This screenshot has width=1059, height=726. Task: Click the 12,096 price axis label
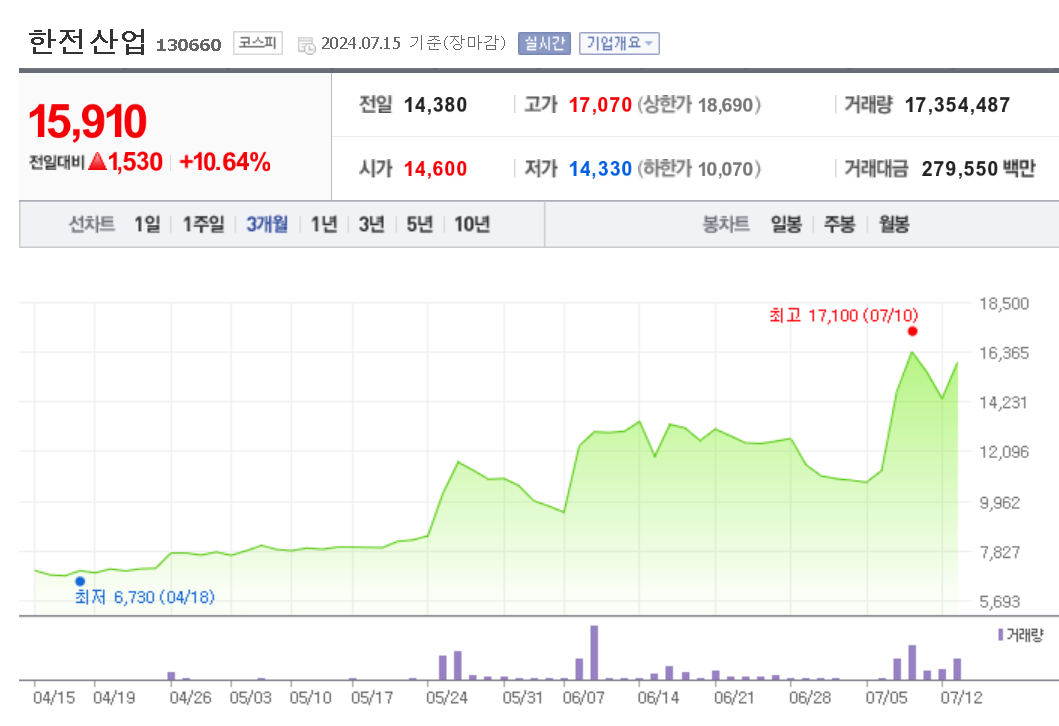[x=1004, y=452]
